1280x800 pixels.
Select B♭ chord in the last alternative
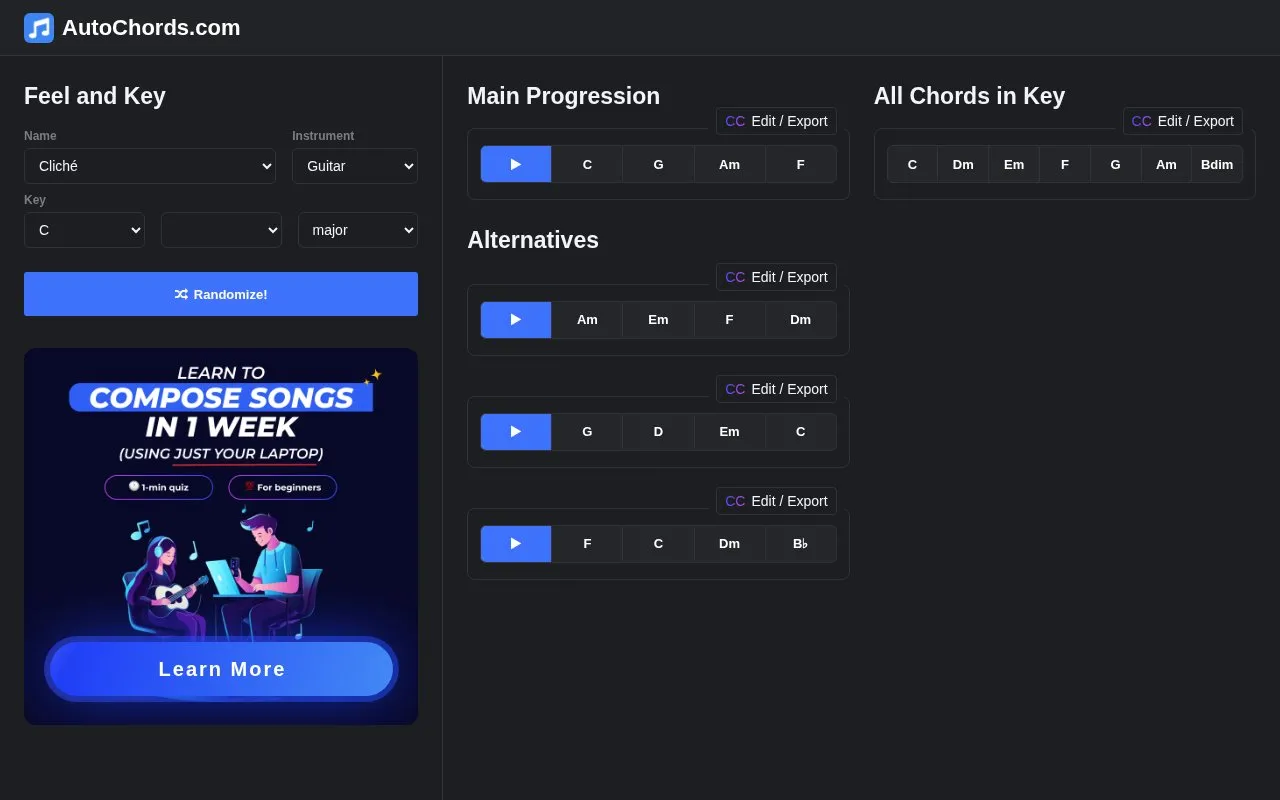pos(801,544)
